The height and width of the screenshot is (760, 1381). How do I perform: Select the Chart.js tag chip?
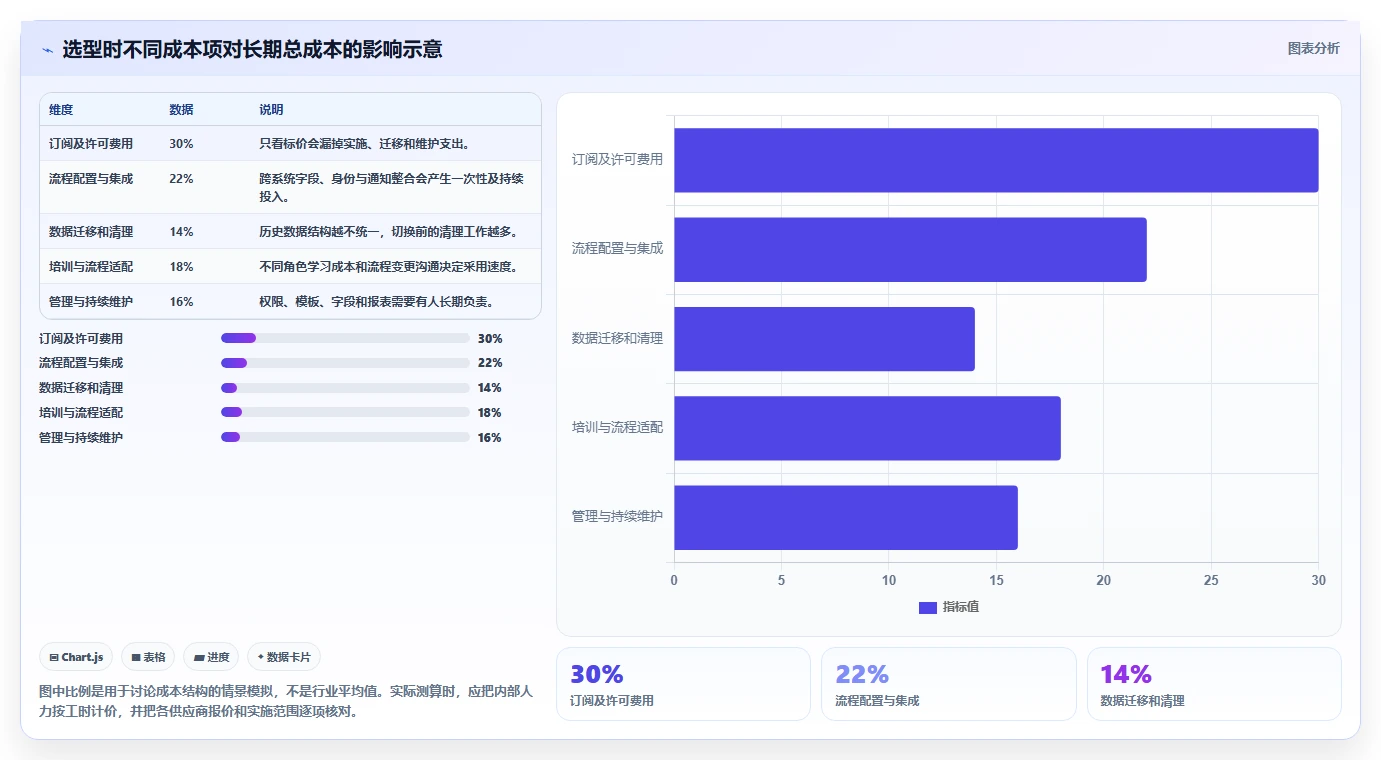(x=77, y=657)
